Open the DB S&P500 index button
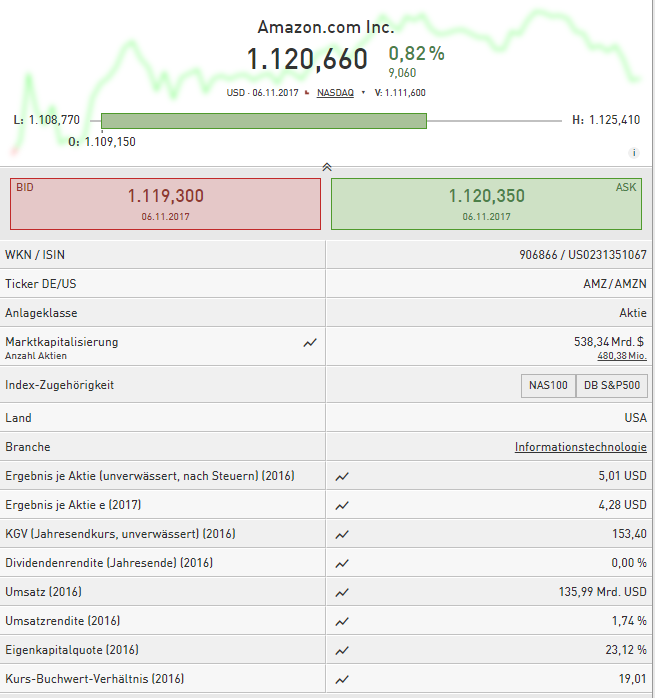This screenshot has height=698, width=655. 612,385
